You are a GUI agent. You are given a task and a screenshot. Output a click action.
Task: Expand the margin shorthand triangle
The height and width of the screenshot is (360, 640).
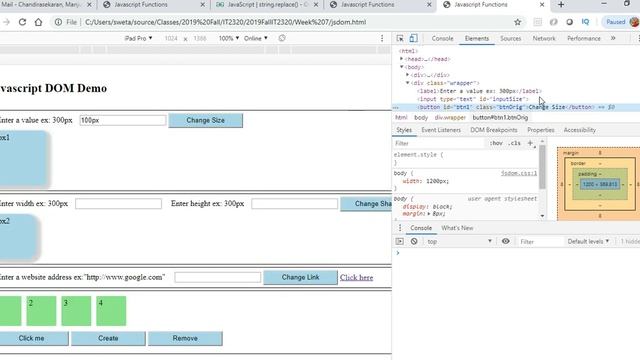click(429, 213)
